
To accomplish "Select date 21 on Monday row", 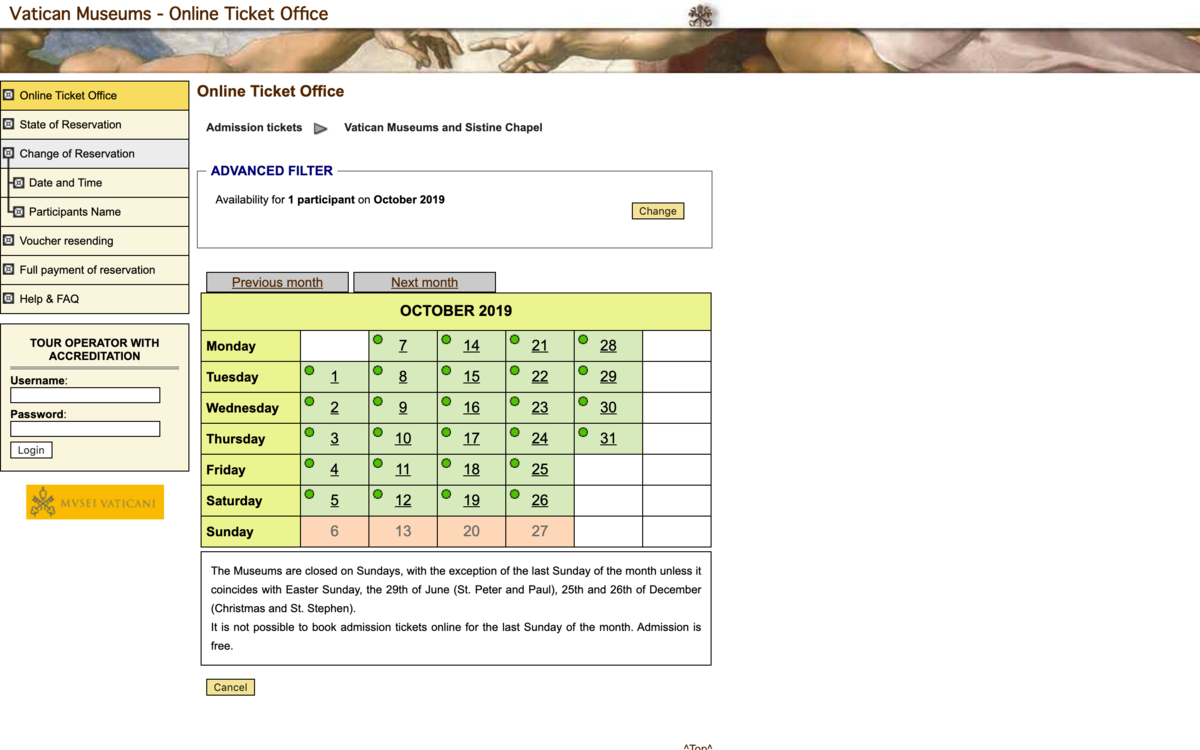I will click(540, 346).
